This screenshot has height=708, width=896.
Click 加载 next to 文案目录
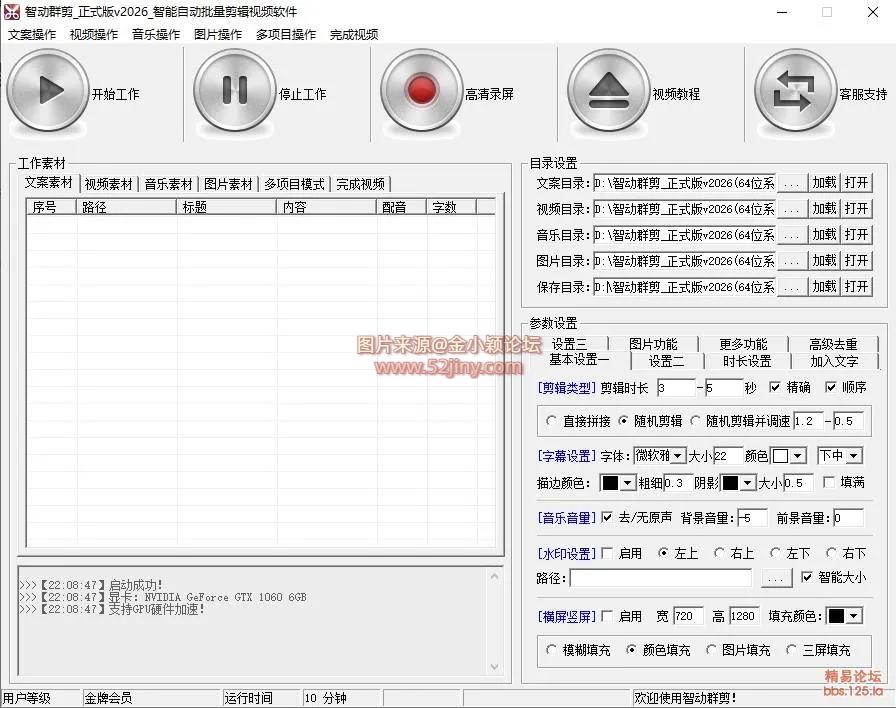pos(823,183)
